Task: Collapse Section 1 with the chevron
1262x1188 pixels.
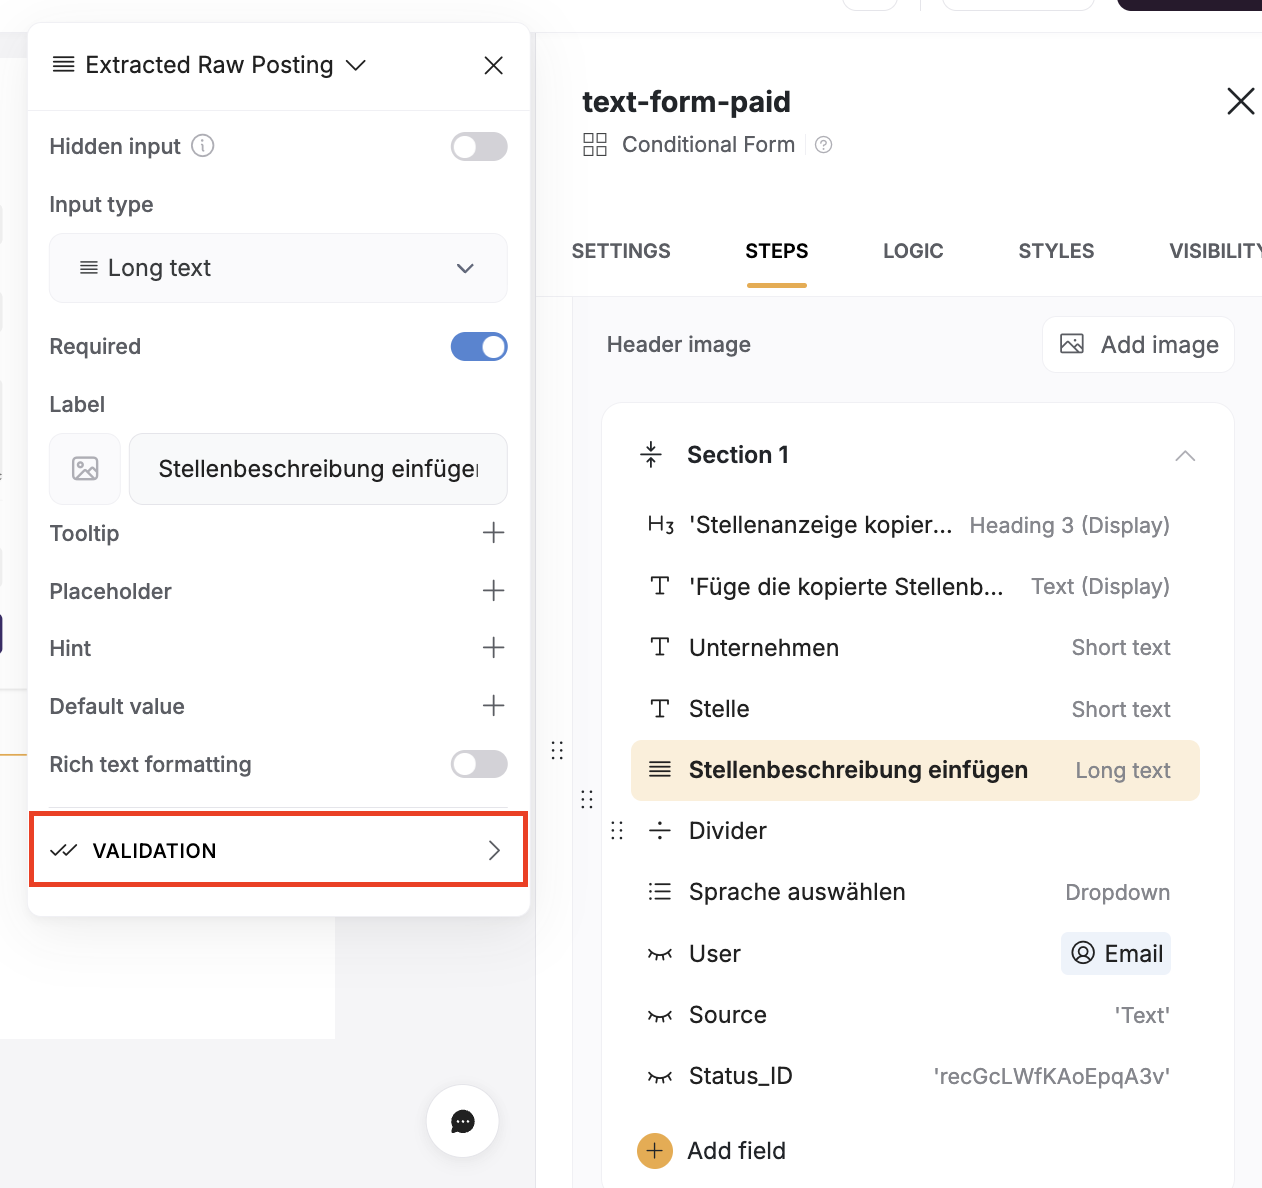Action: click(x=1185, y=456)
